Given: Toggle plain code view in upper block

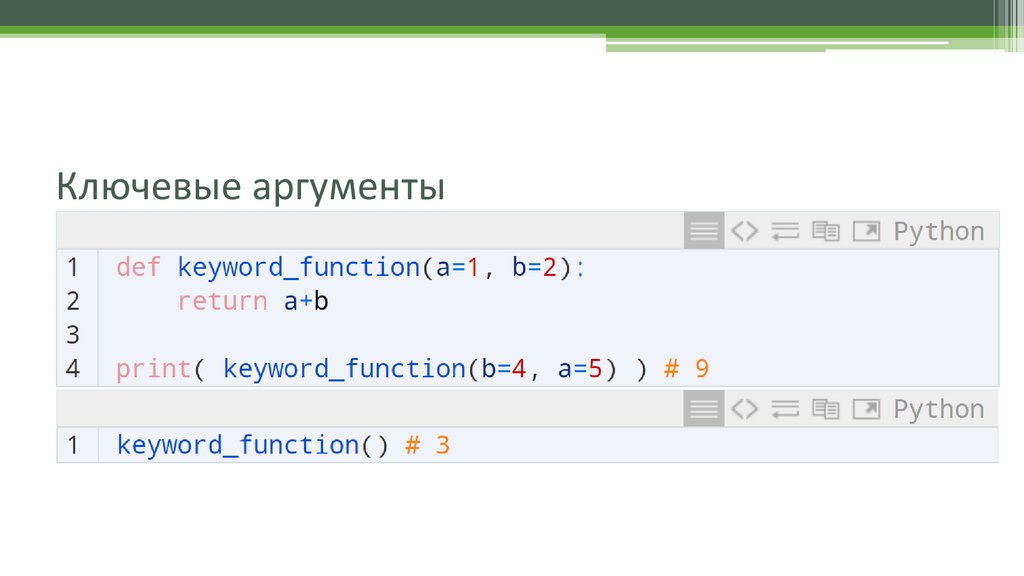Looking at the screenshot, I should [744, 231].
